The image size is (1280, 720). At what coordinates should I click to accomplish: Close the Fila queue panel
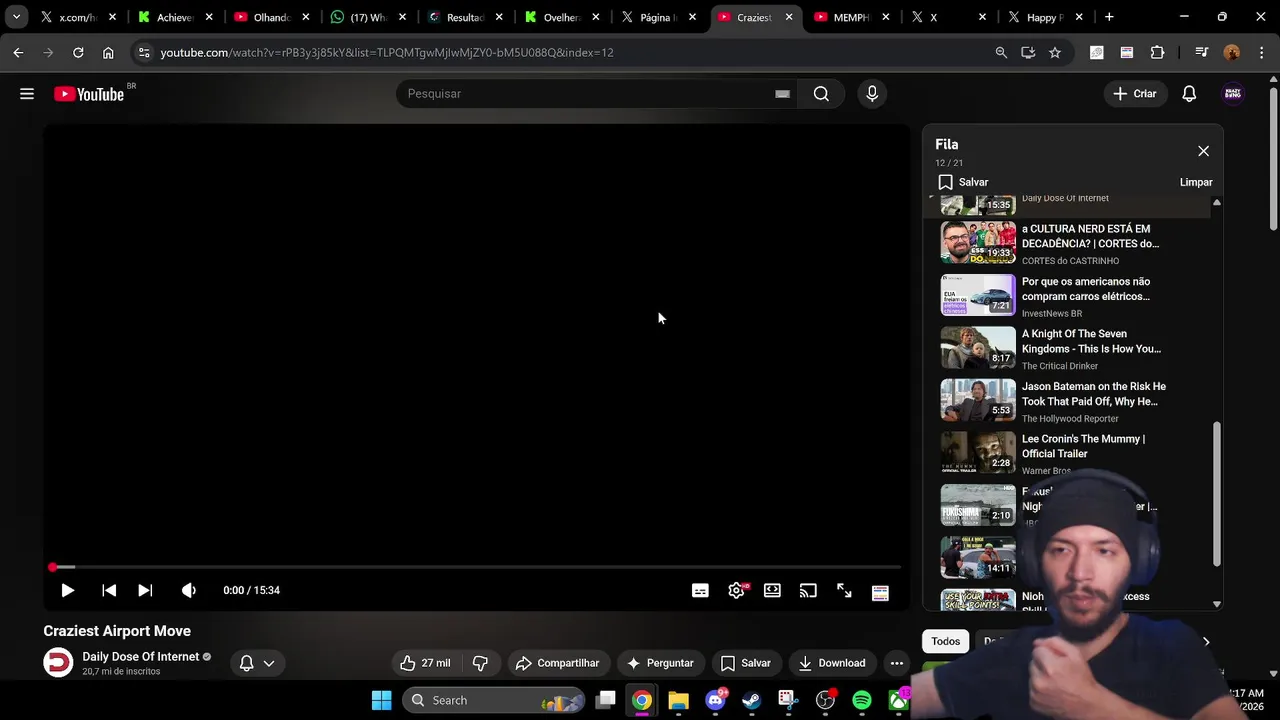[x=1203, y=151]
